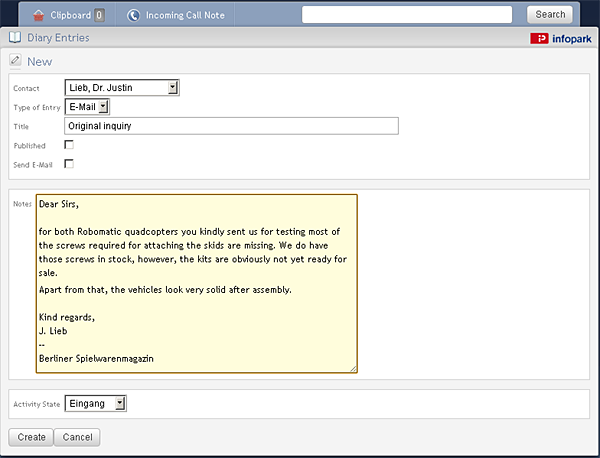
Task: Click the 'Activity State' label
Action: (37, 404)
